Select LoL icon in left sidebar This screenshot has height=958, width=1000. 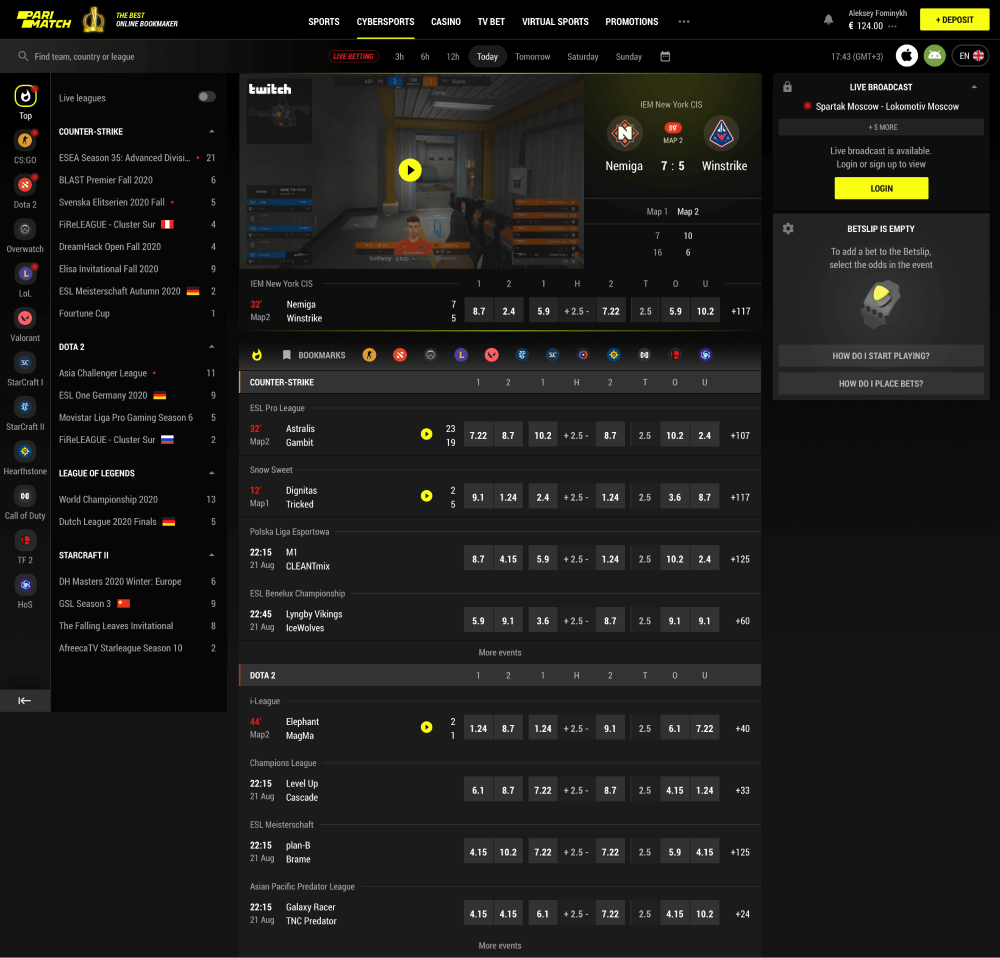(x=25, y=273)
